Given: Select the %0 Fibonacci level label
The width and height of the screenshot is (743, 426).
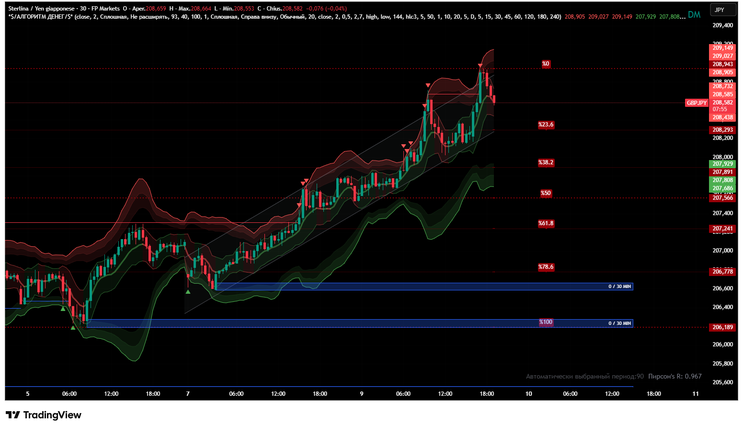Looking at the screenshot, I should pyautogui.click(x=546, y=63).
